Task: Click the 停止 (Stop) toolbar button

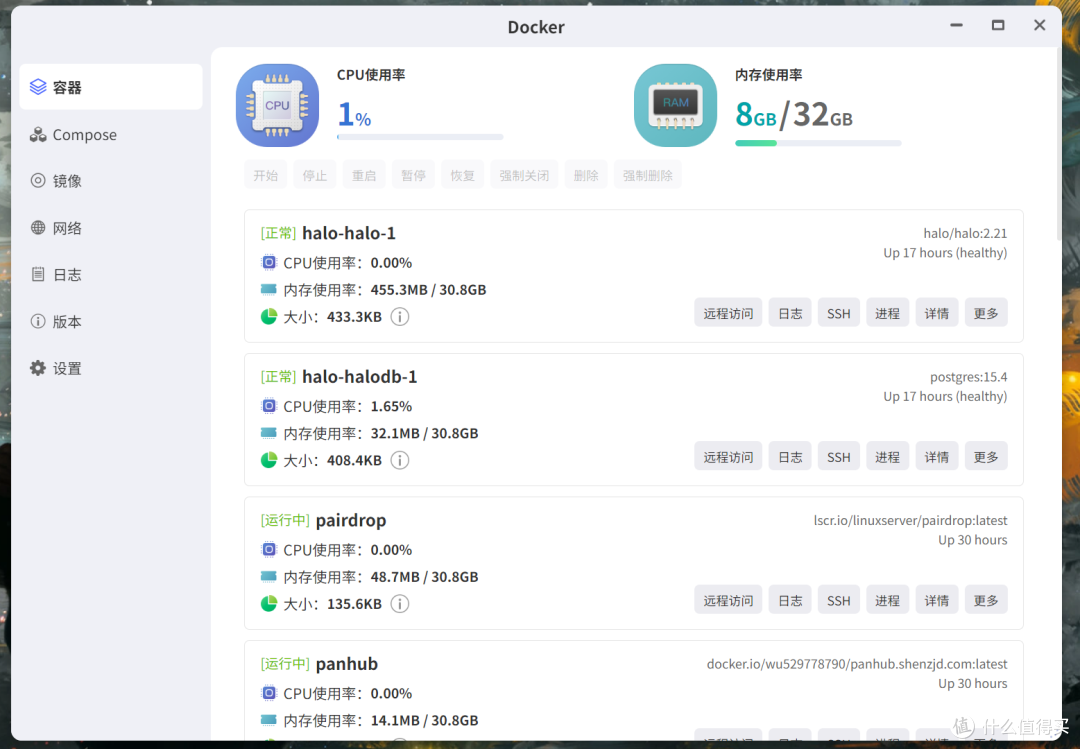Action: click(x=315, y=175)
